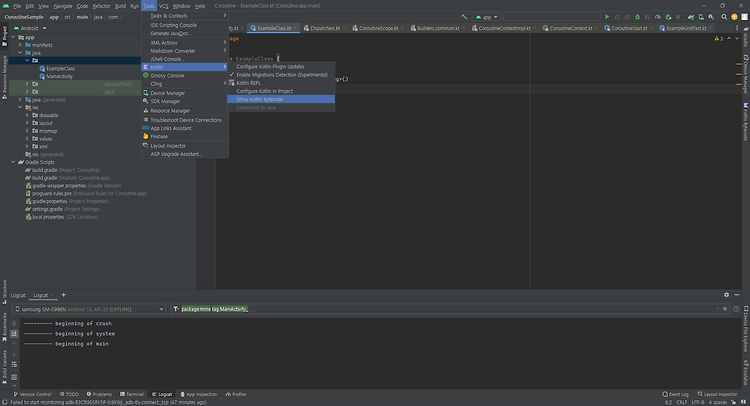Jump to next highlighted error with the down arrow

[x=737, y=38]
